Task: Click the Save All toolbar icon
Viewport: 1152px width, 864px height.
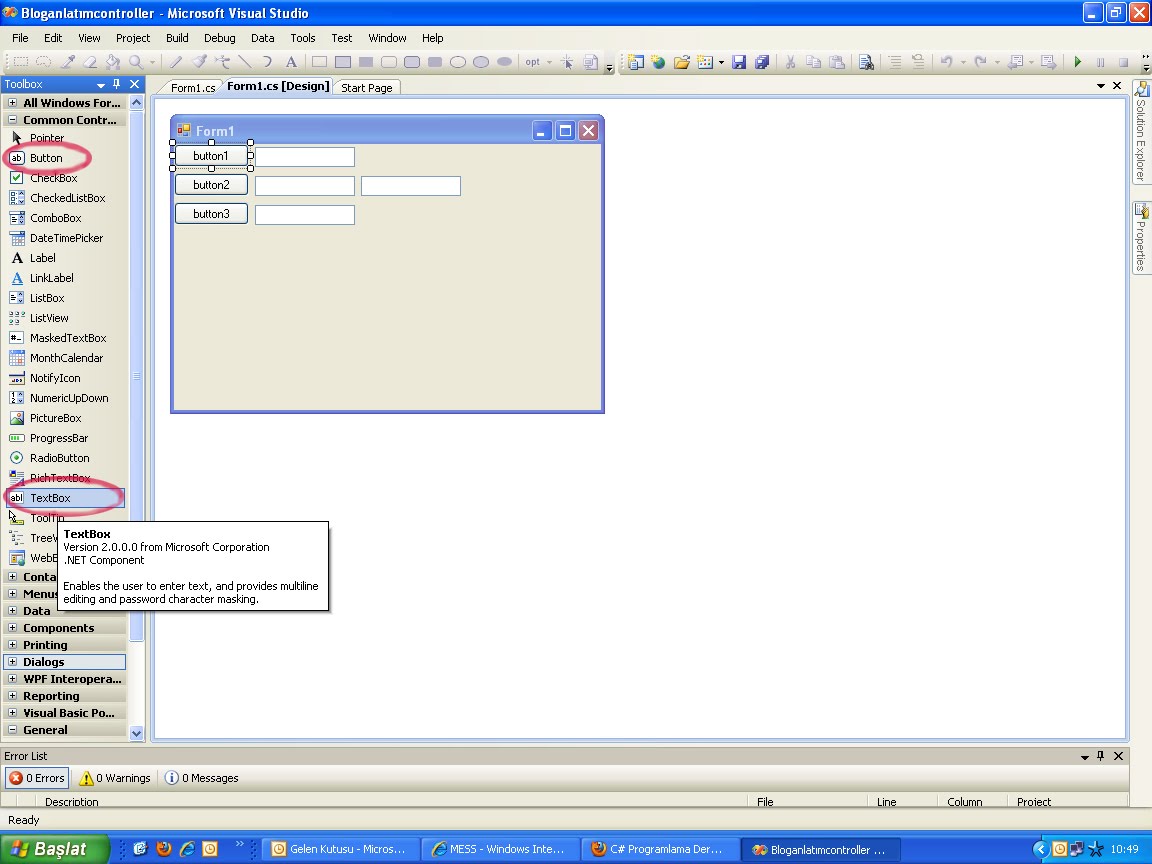Action: (x=761, y=62)
